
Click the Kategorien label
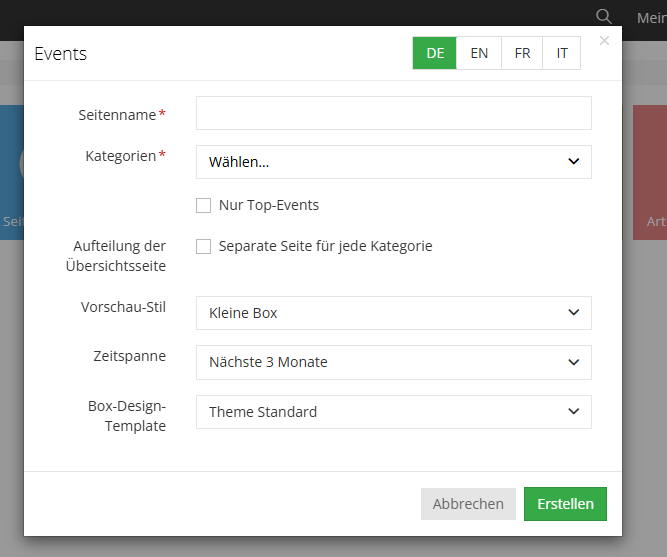pos(121,156)
